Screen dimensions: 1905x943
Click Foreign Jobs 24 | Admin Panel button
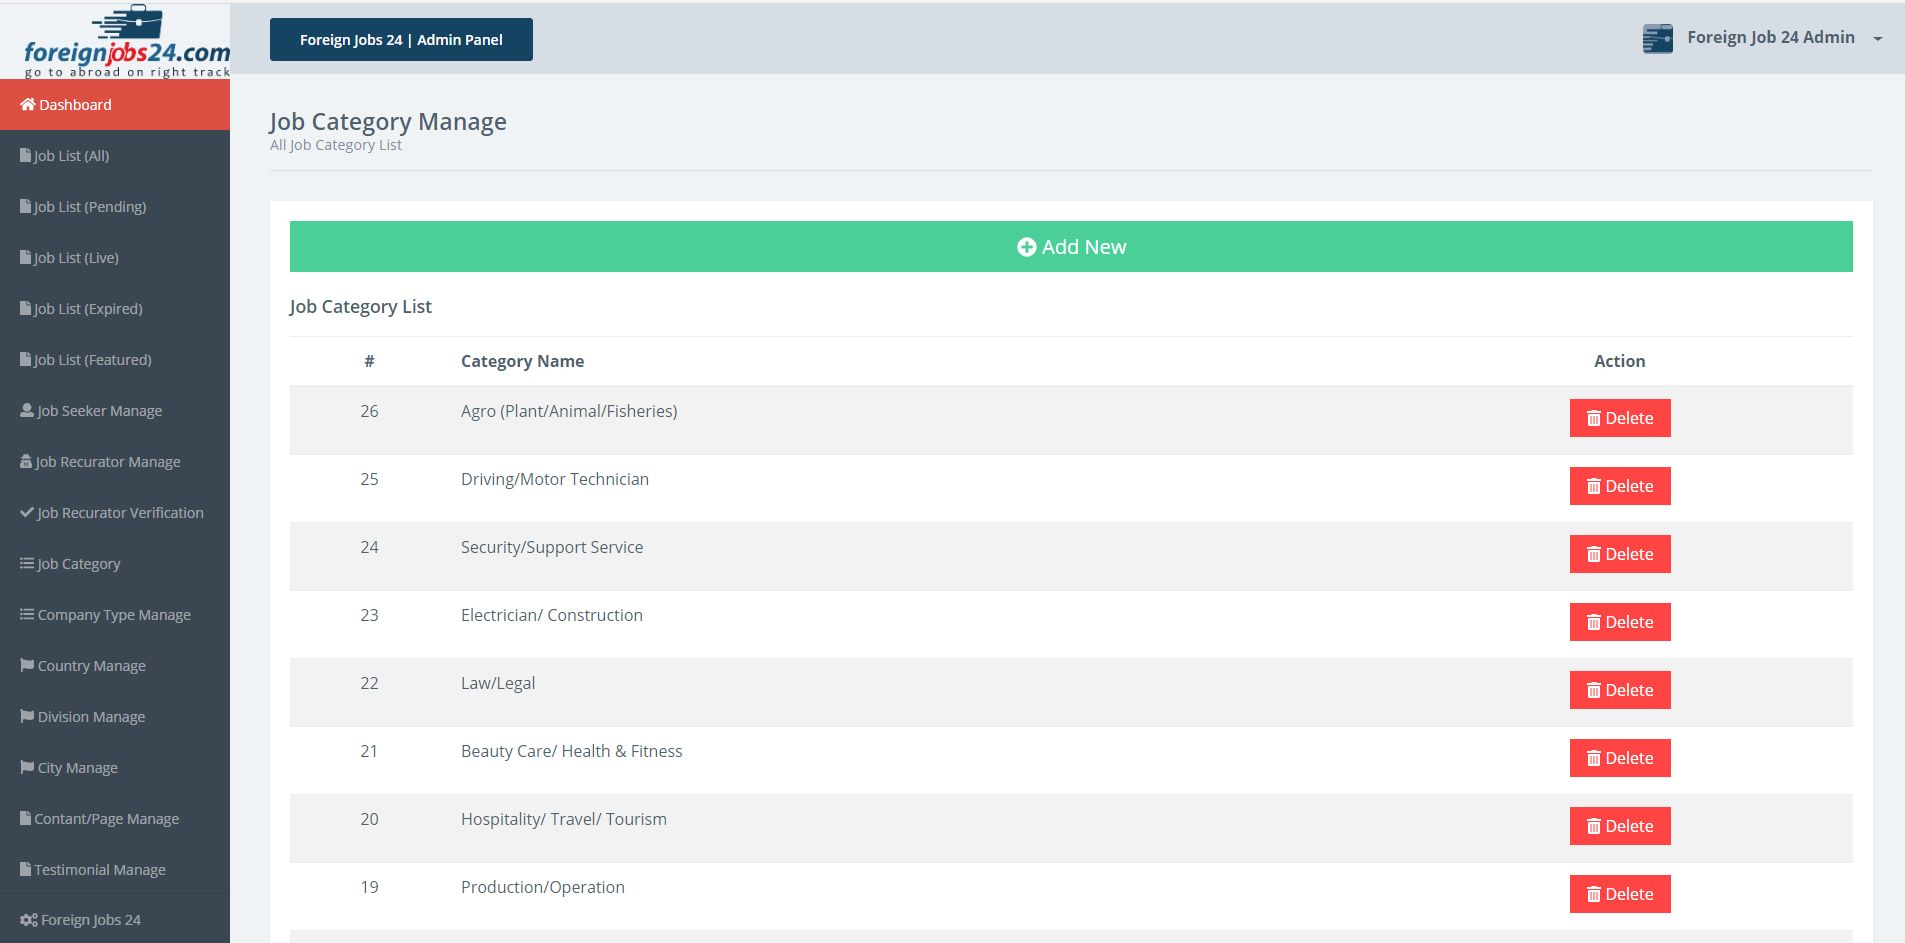401,39
